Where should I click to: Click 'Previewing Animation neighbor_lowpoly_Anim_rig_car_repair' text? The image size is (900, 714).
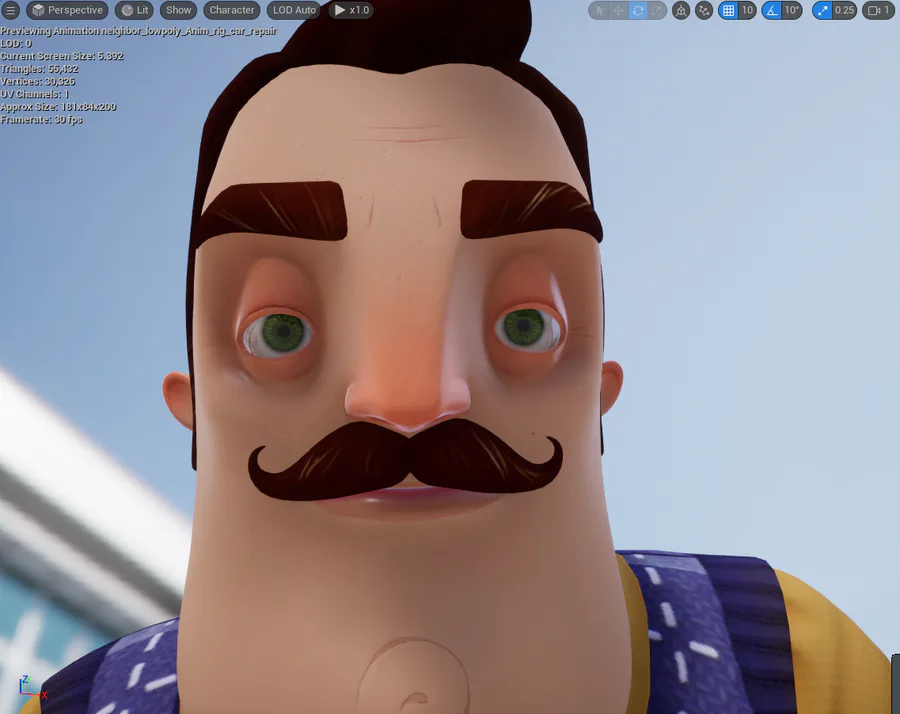click(x=138, y=31)
